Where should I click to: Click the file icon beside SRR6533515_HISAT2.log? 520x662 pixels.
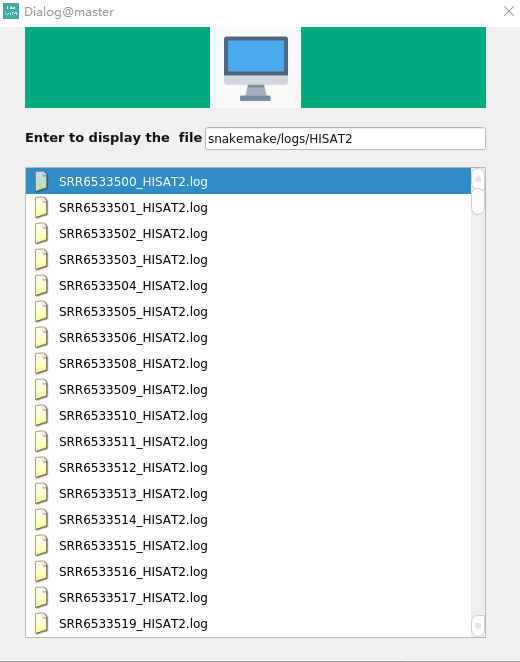(x=41, y=545)
